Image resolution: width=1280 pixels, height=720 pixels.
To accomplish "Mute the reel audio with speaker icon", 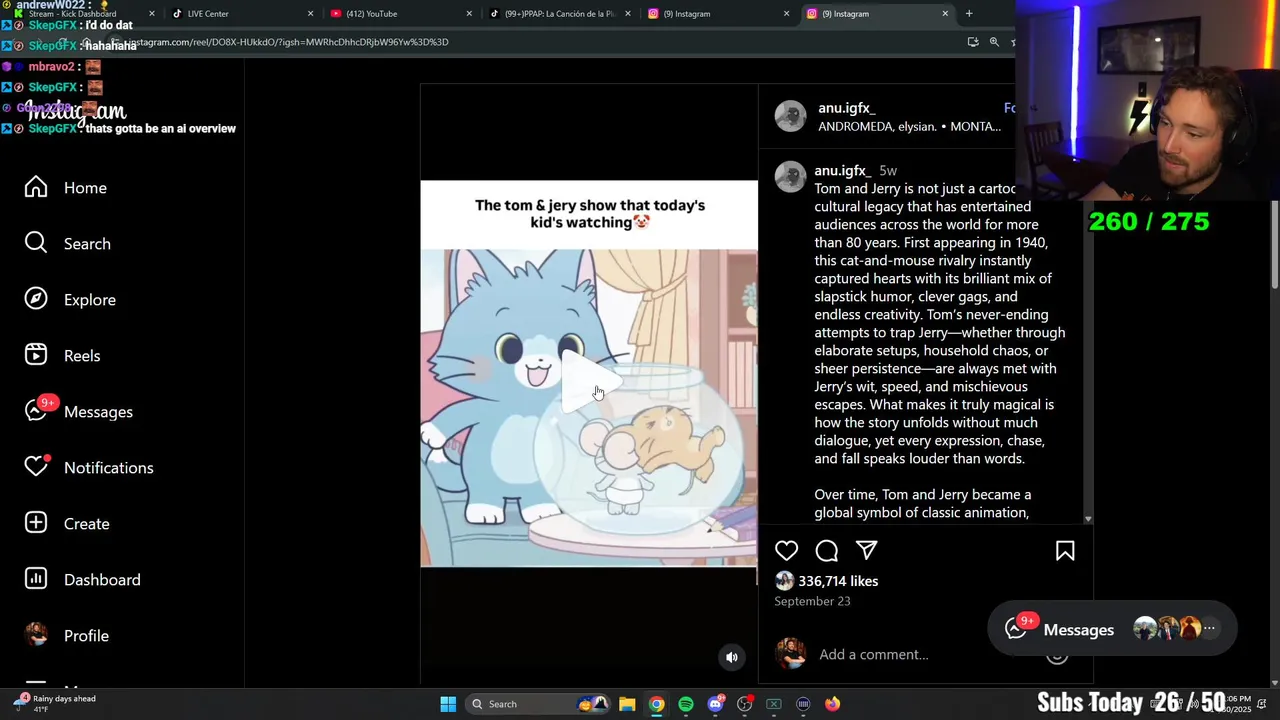I will click(x=732, y=657).
